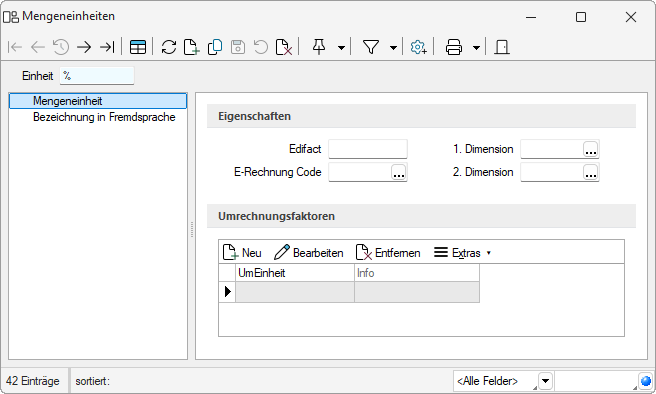Open pin dropdown arrow

pyautogui.click(x=341, y=48)
